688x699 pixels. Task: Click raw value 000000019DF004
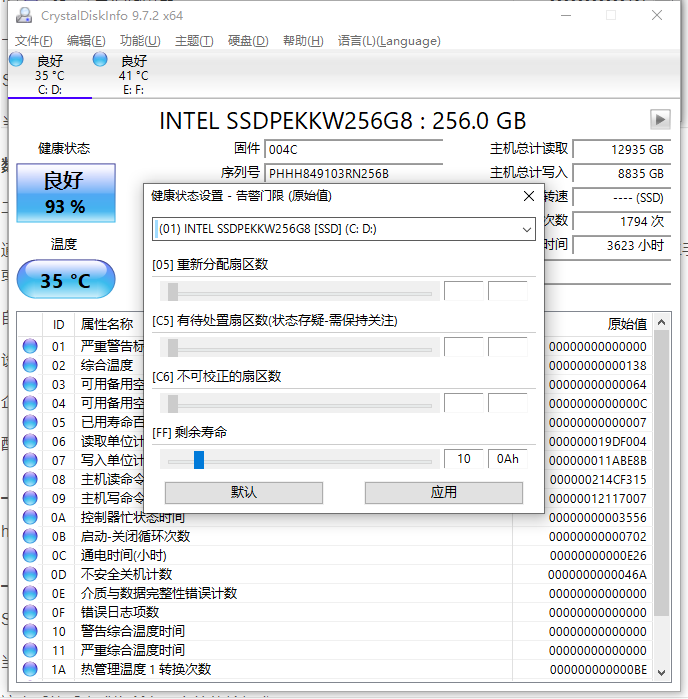click(x=597, y=441)
